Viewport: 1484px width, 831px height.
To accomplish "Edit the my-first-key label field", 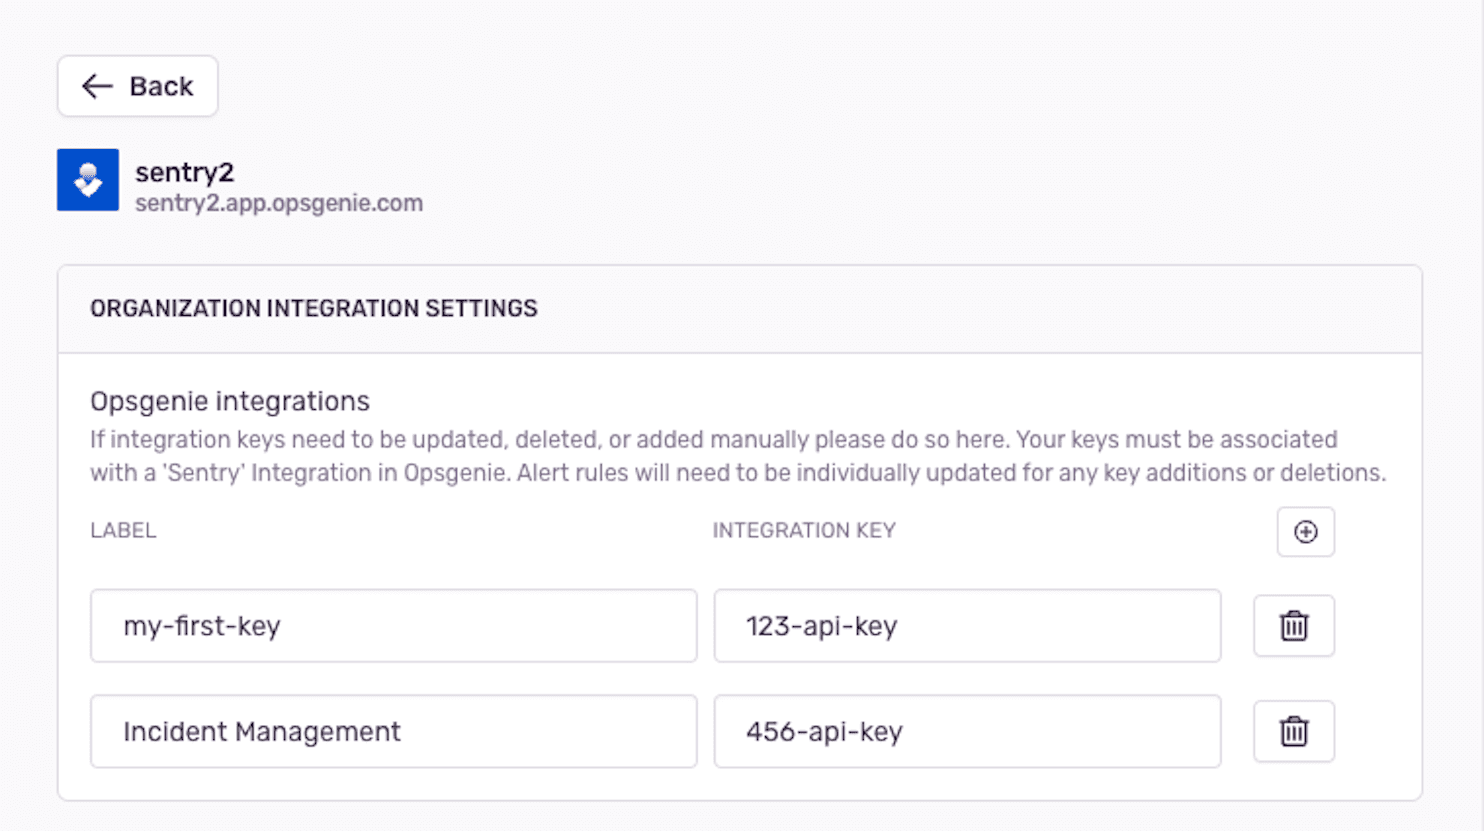I will pos(393,625).
